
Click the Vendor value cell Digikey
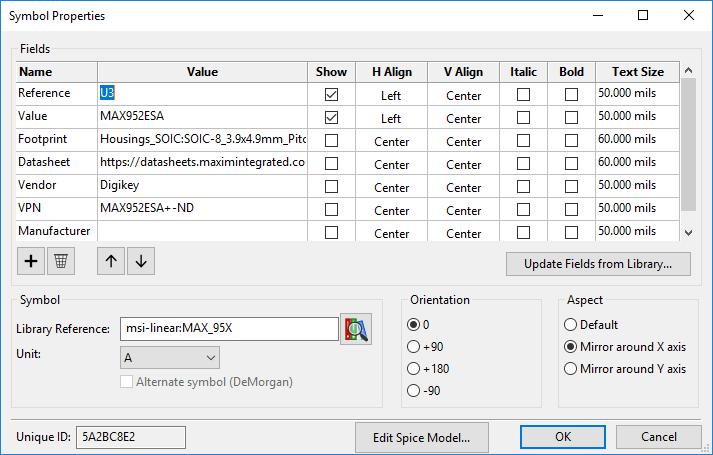click(x=201, y=185)
